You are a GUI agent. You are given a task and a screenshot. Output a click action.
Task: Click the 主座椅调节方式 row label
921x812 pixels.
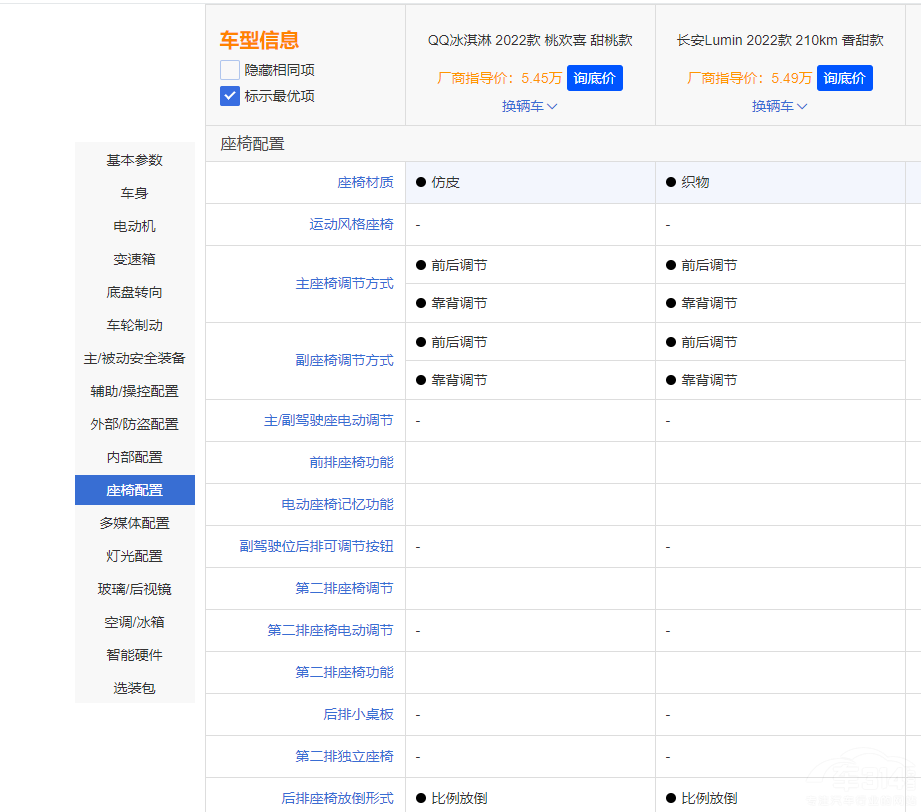344,284
